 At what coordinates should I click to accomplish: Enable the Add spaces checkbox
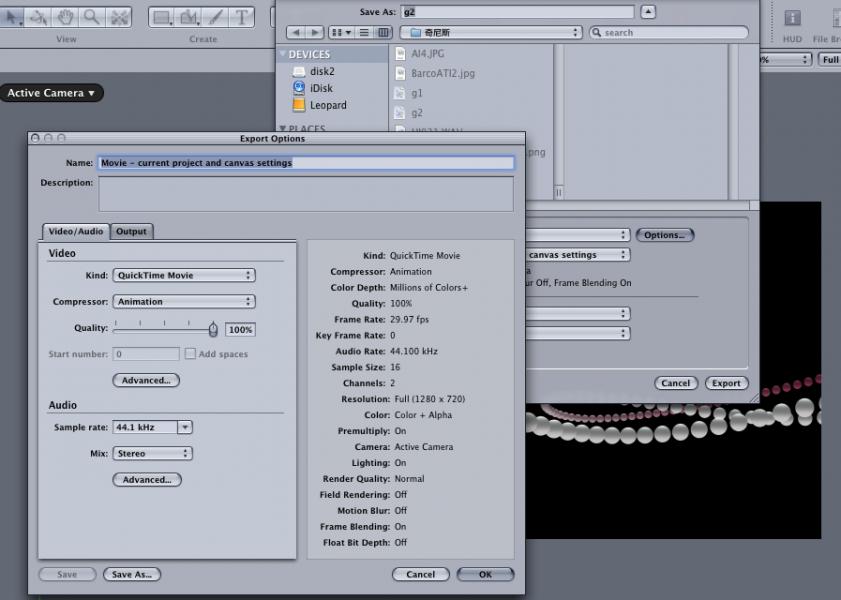click(190, 354)
